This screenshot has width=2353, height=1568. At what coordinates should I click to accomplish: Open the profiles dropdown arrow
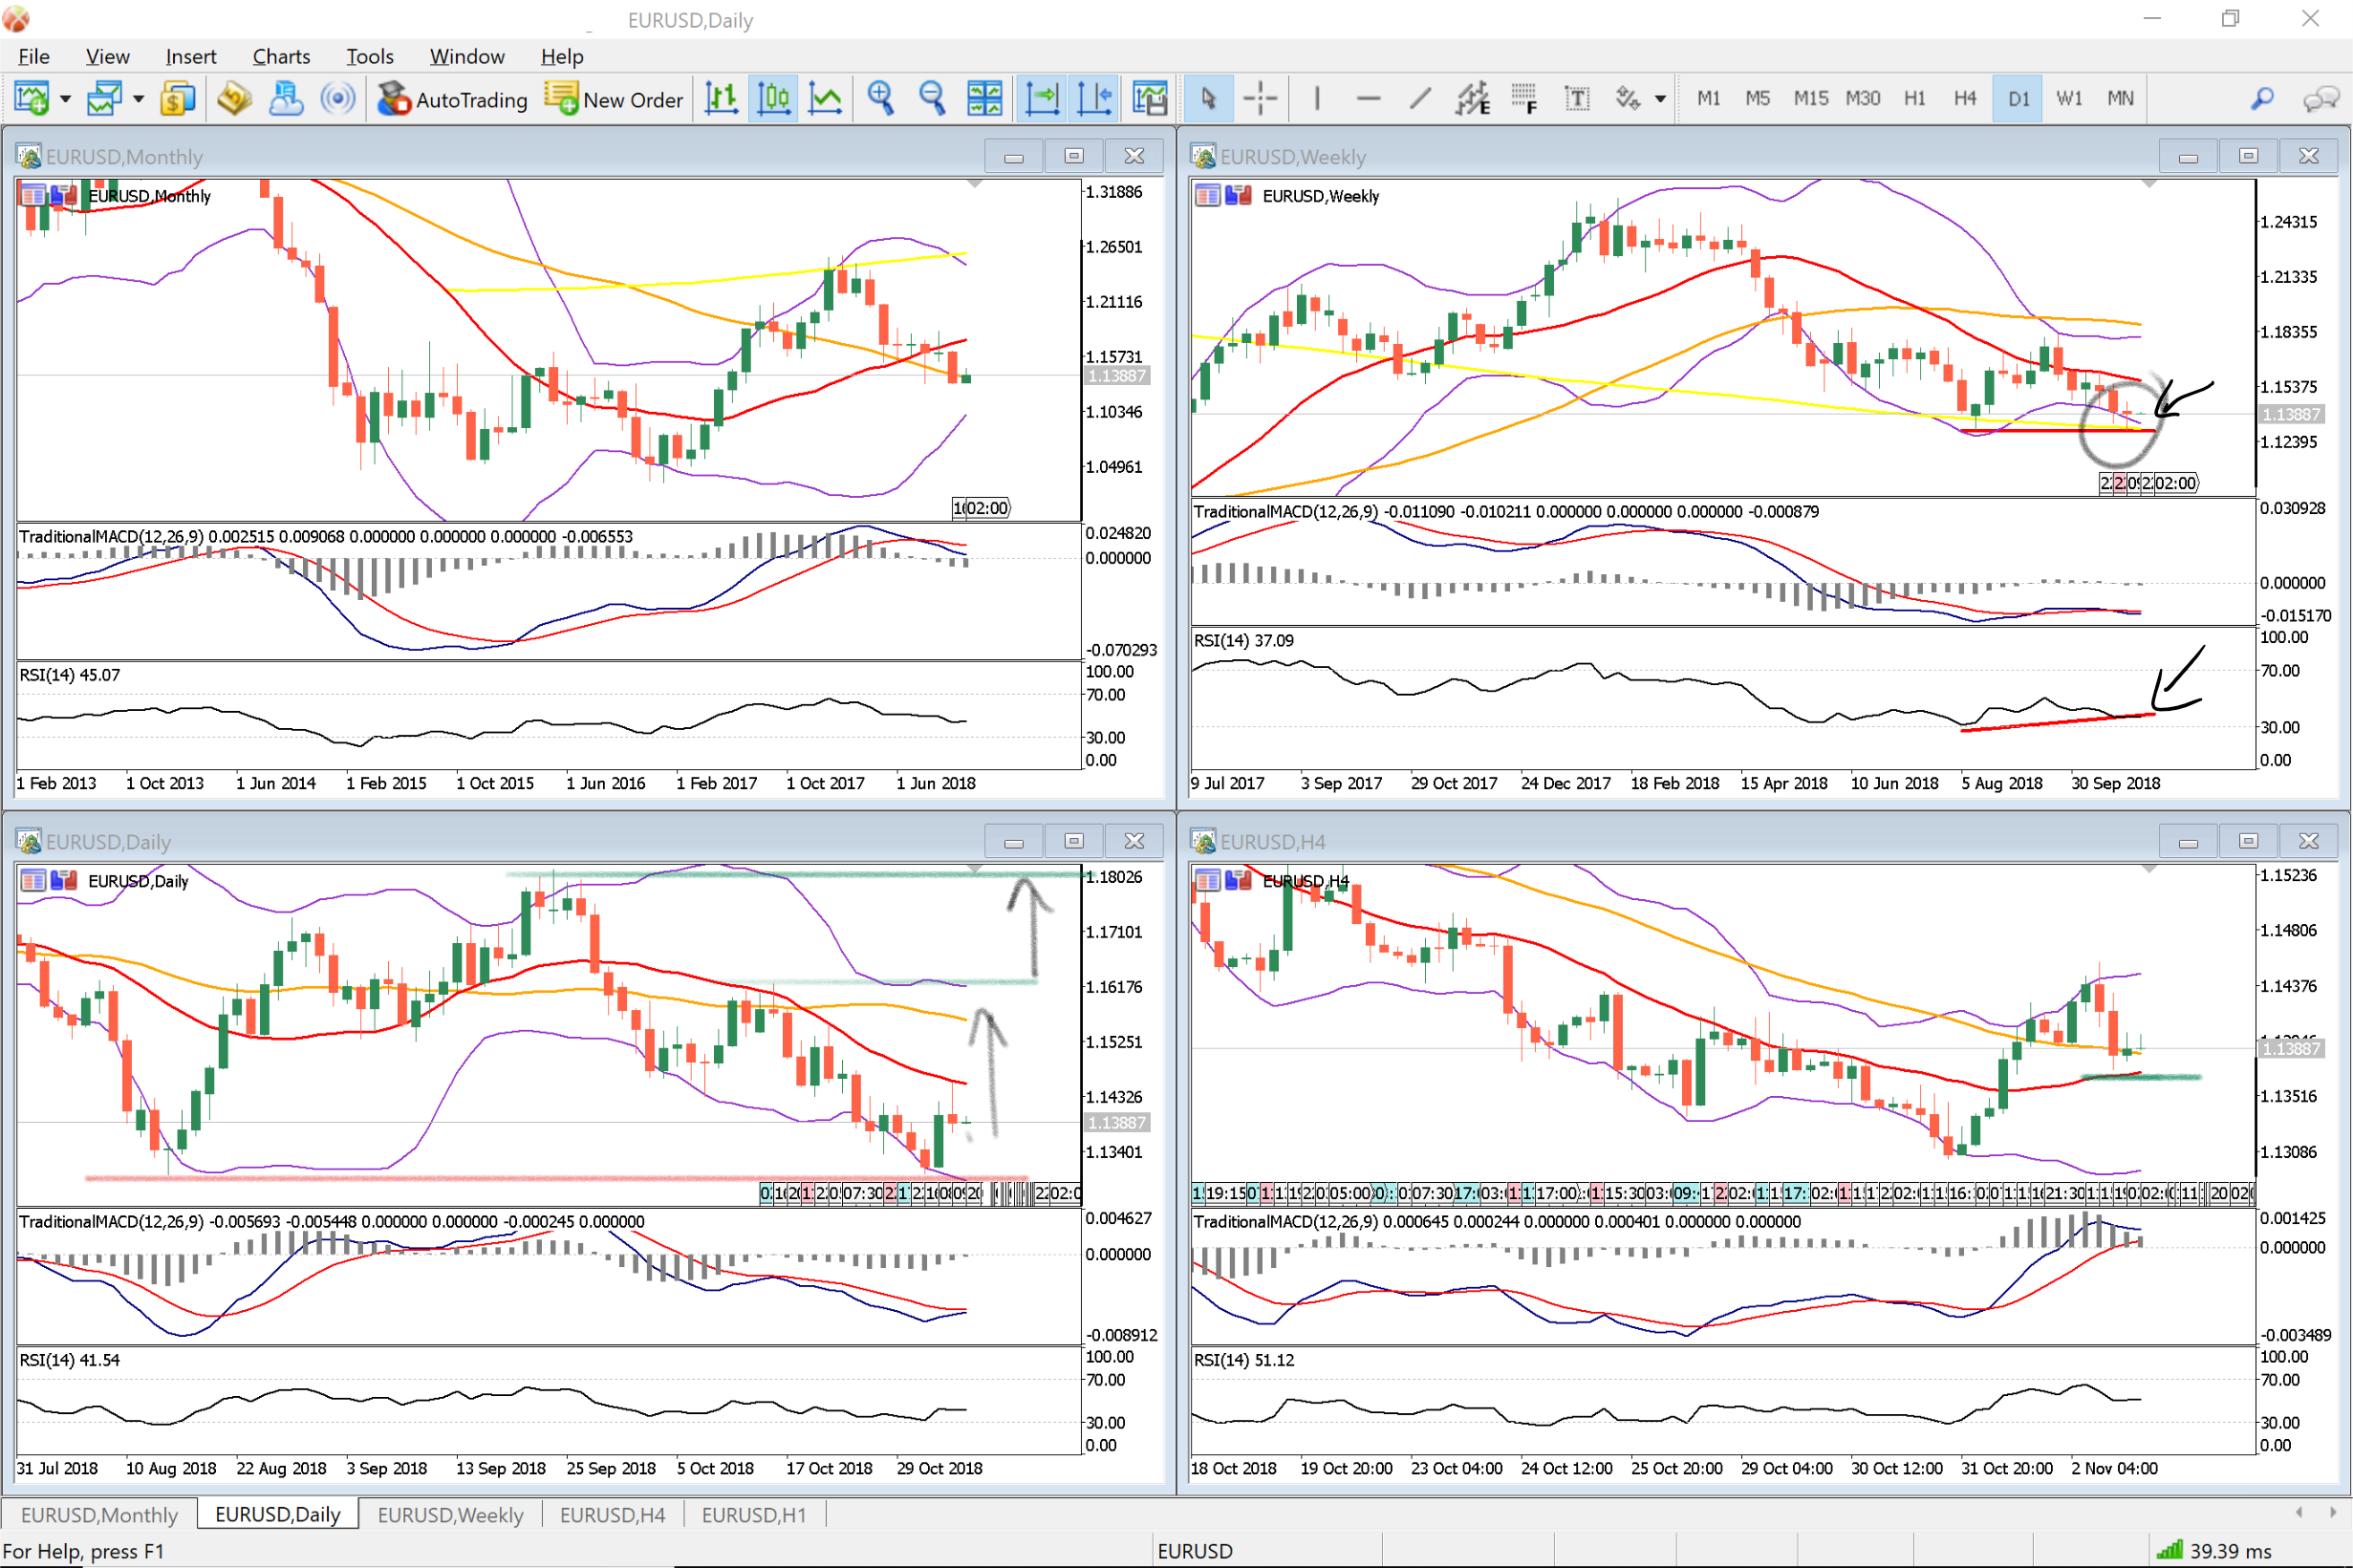click(139, 98)
